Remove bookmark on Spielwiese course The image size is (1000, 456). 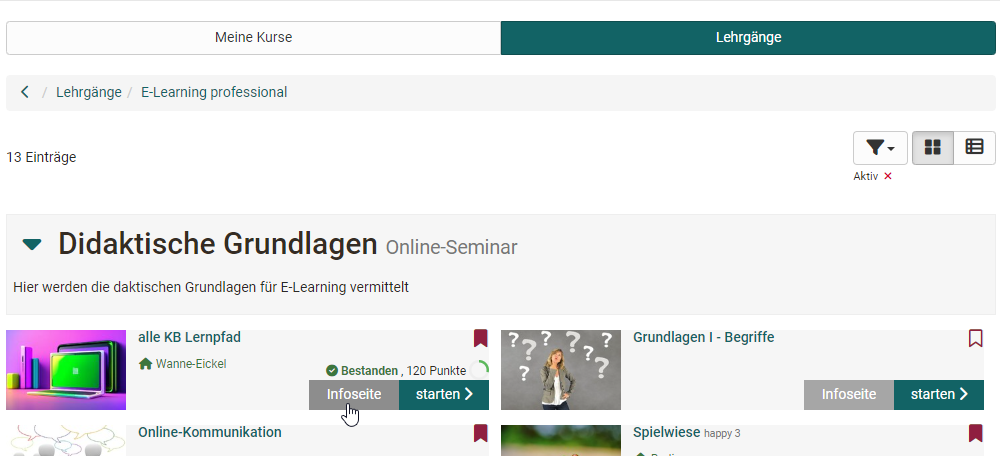coord(975,433)
